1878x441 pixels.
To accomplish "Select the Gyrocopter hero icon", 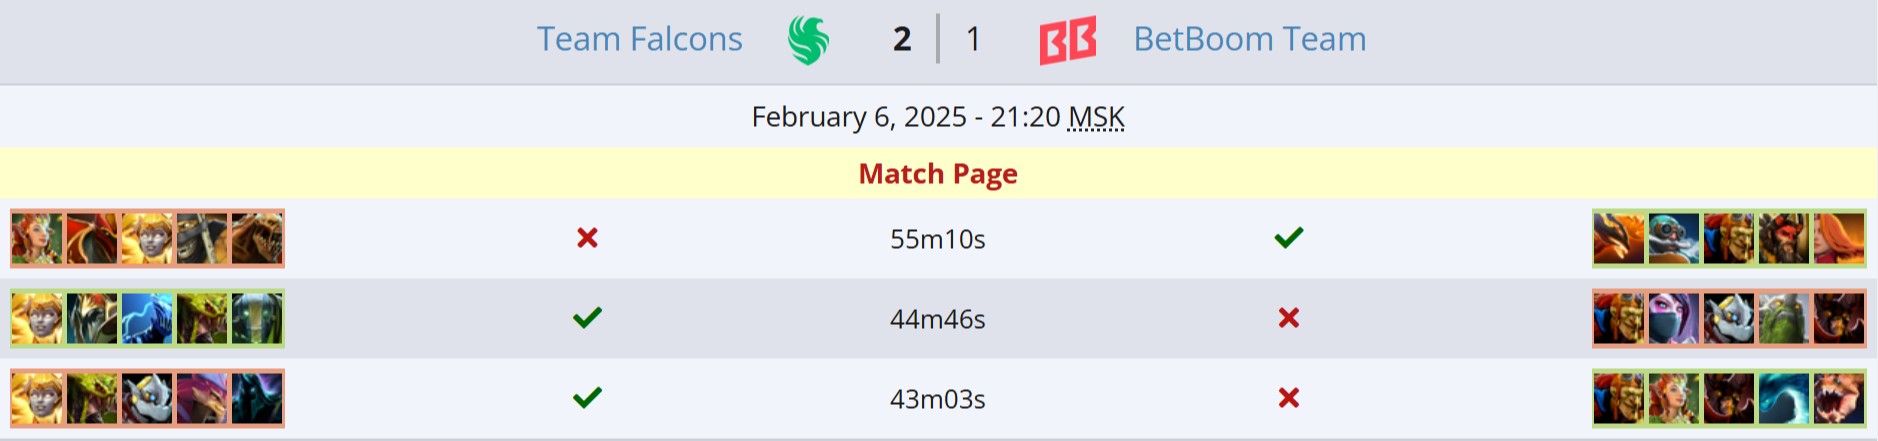I will 1673,238.
